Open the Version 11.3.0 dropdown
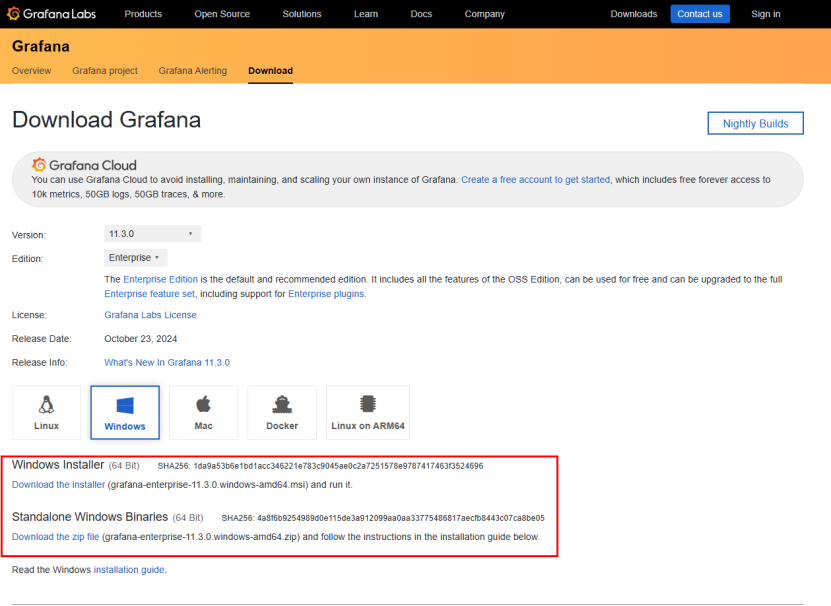831x606 pixels. [x=153, y=234]
